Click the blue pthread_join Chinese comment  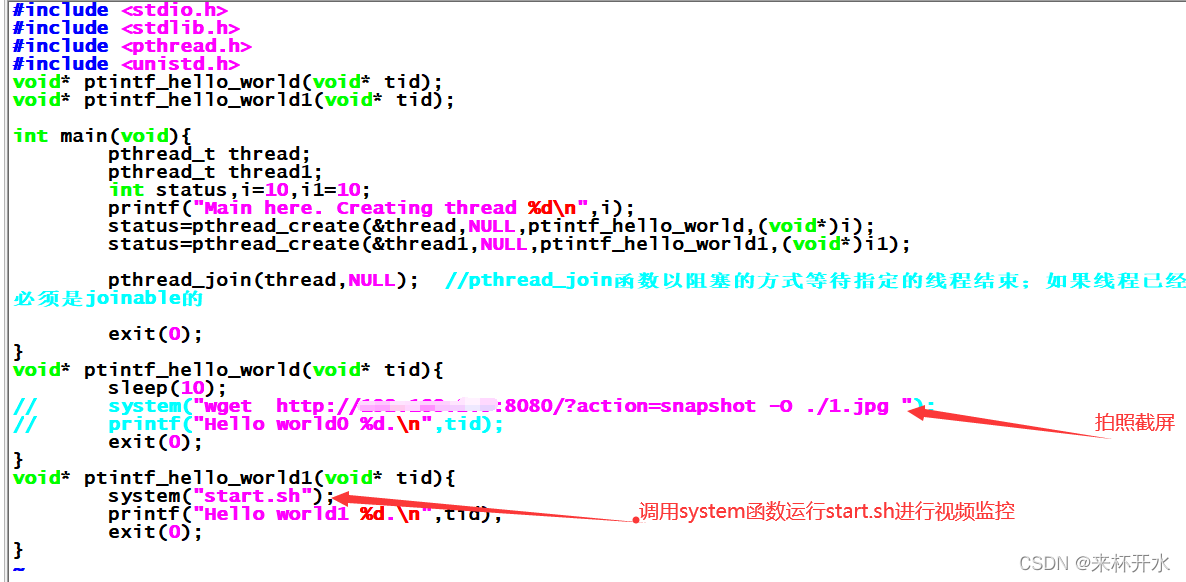(815, 281)
